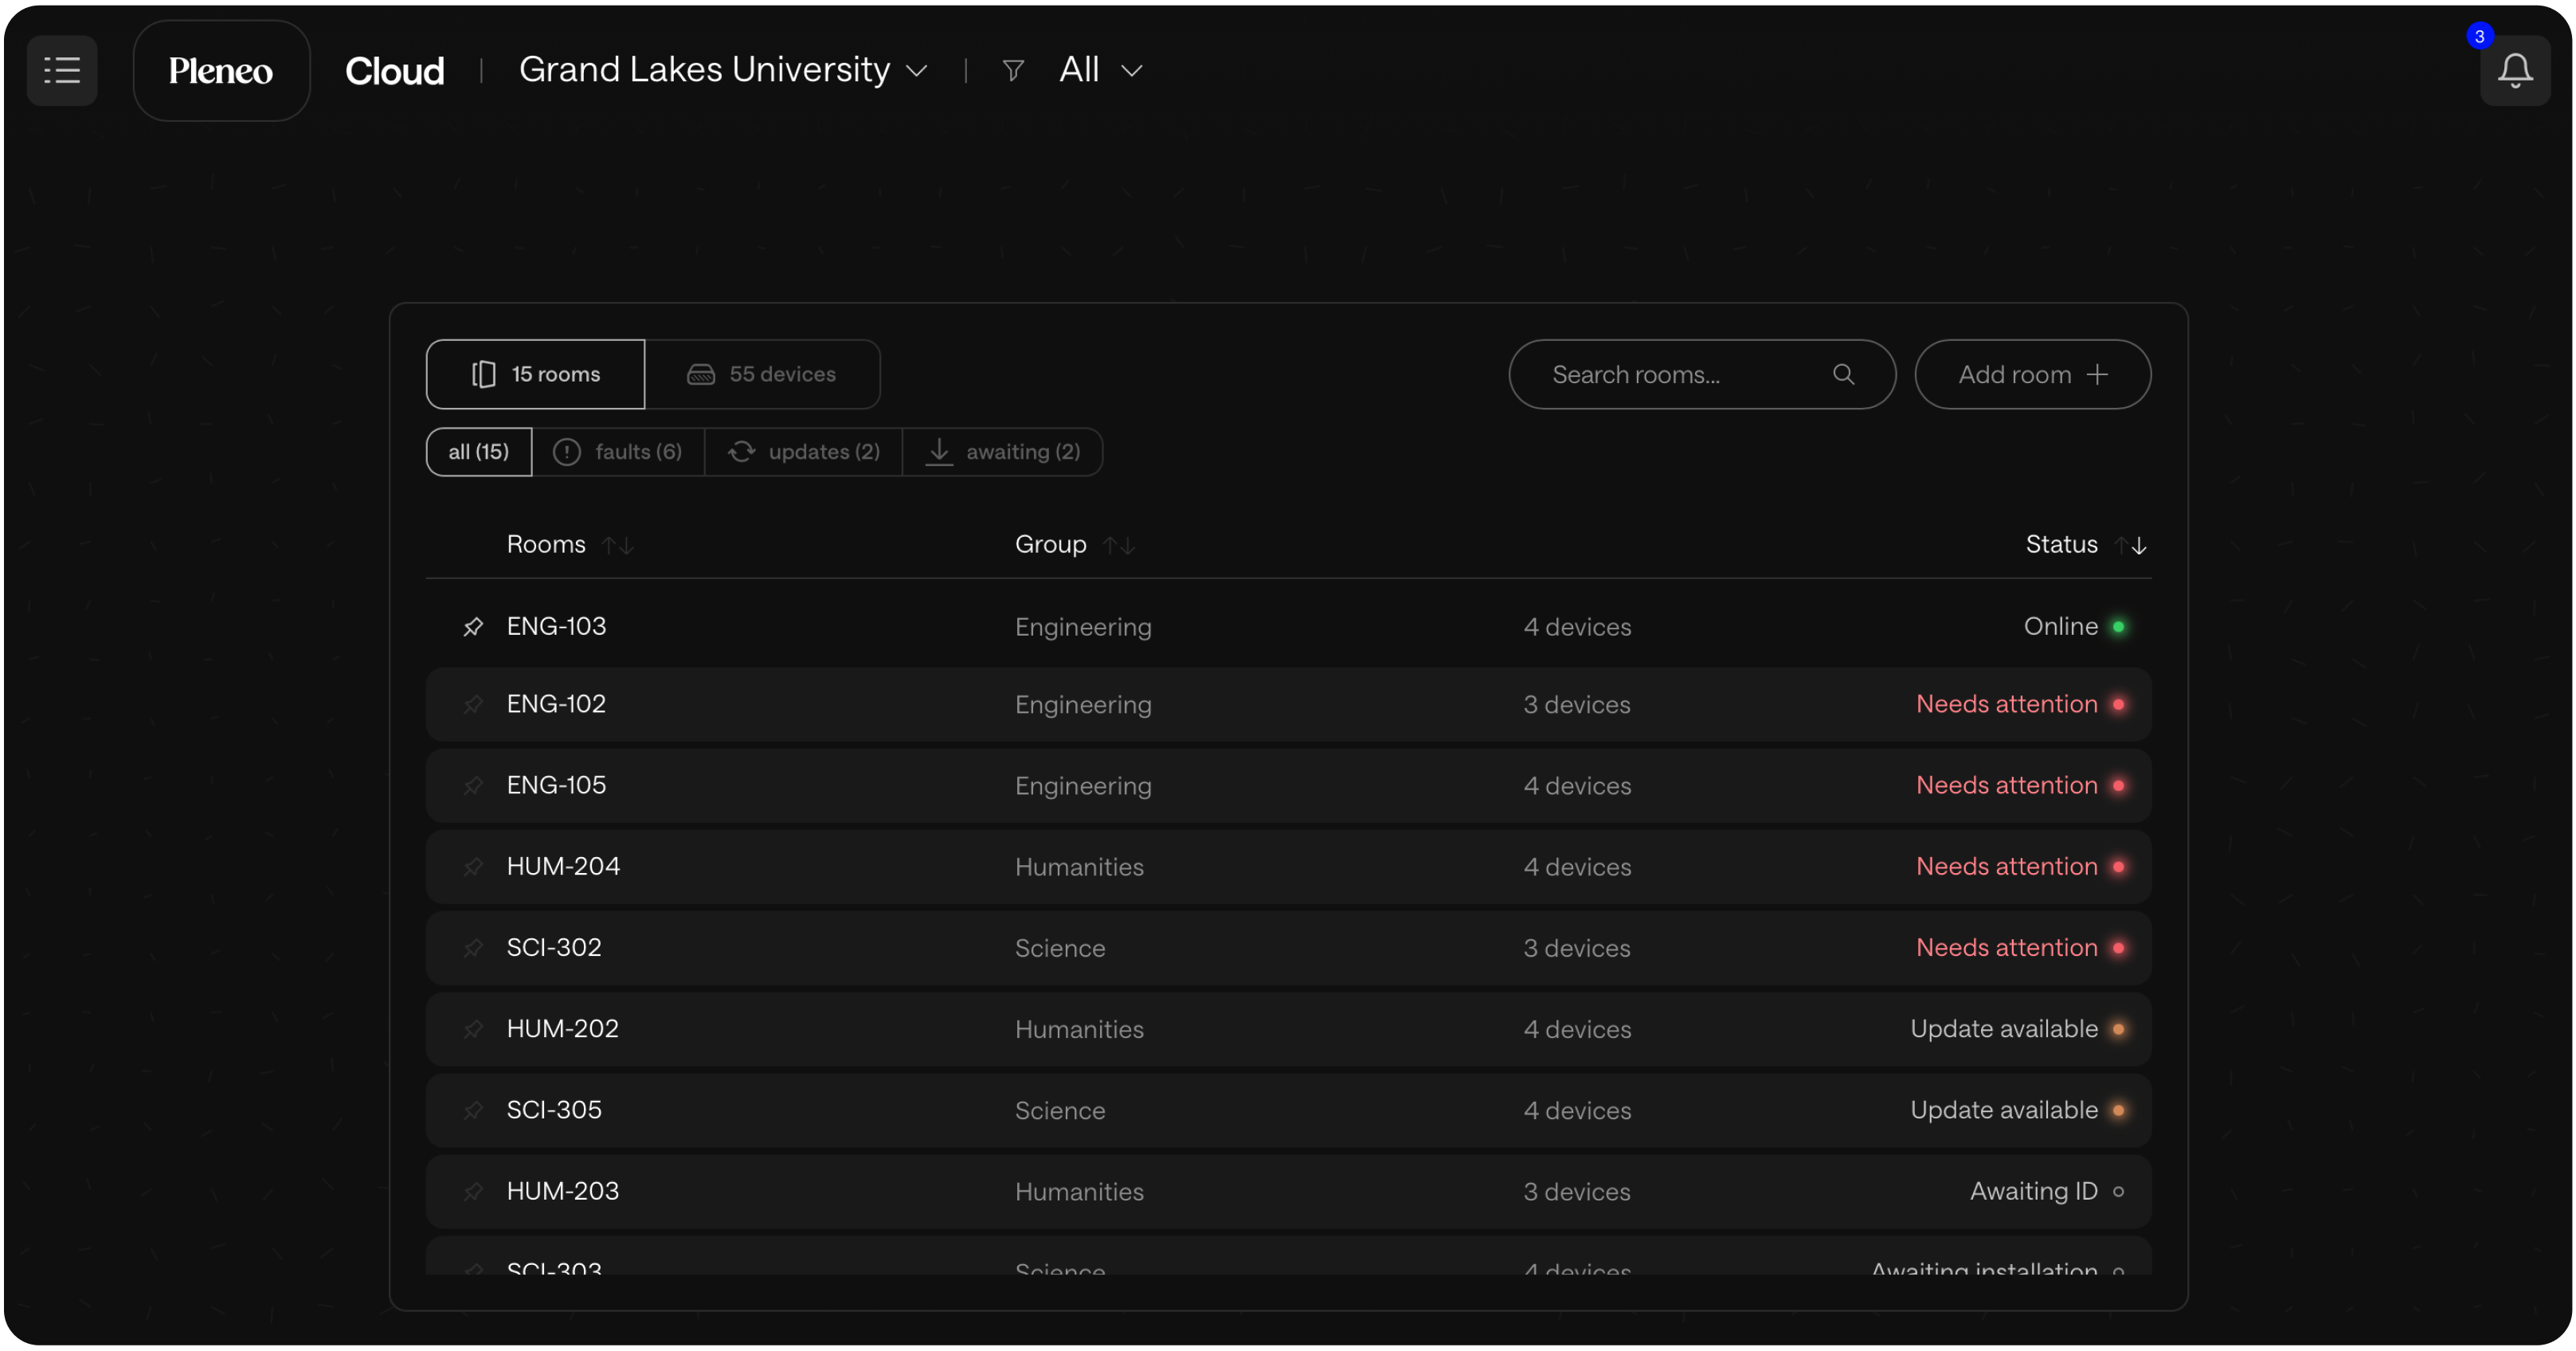Select the faults (6) filter tab
The height and width of the screenshot is (1351, 2576).
tap(618, 452)
